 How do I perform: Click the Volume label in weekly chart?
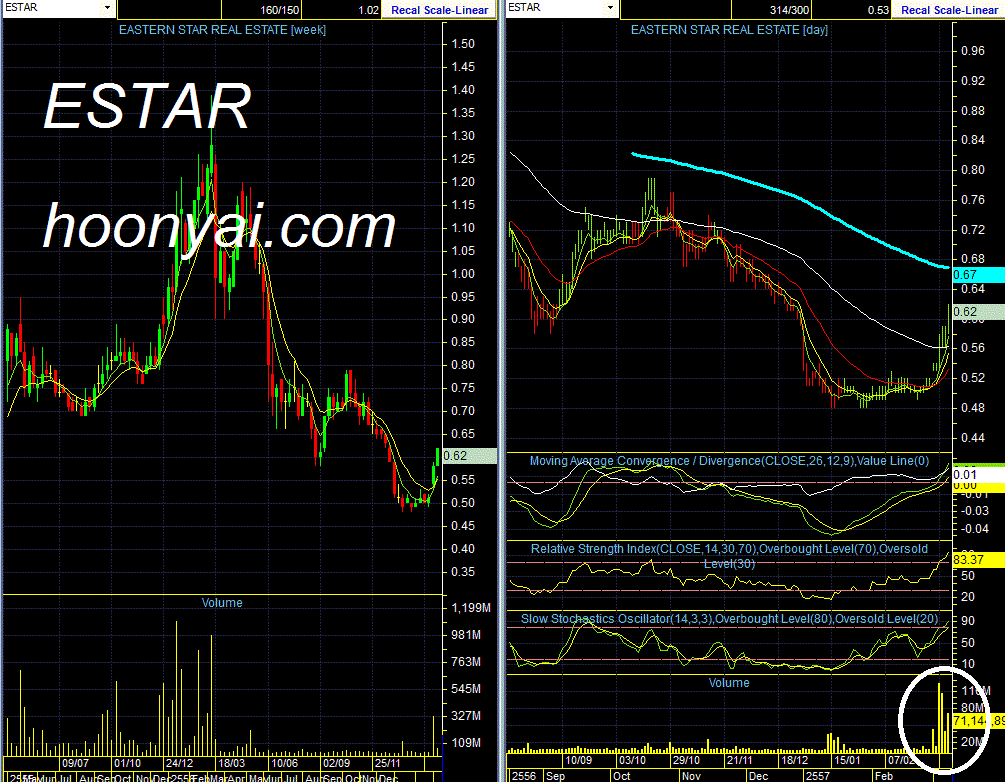pos(222,603)
